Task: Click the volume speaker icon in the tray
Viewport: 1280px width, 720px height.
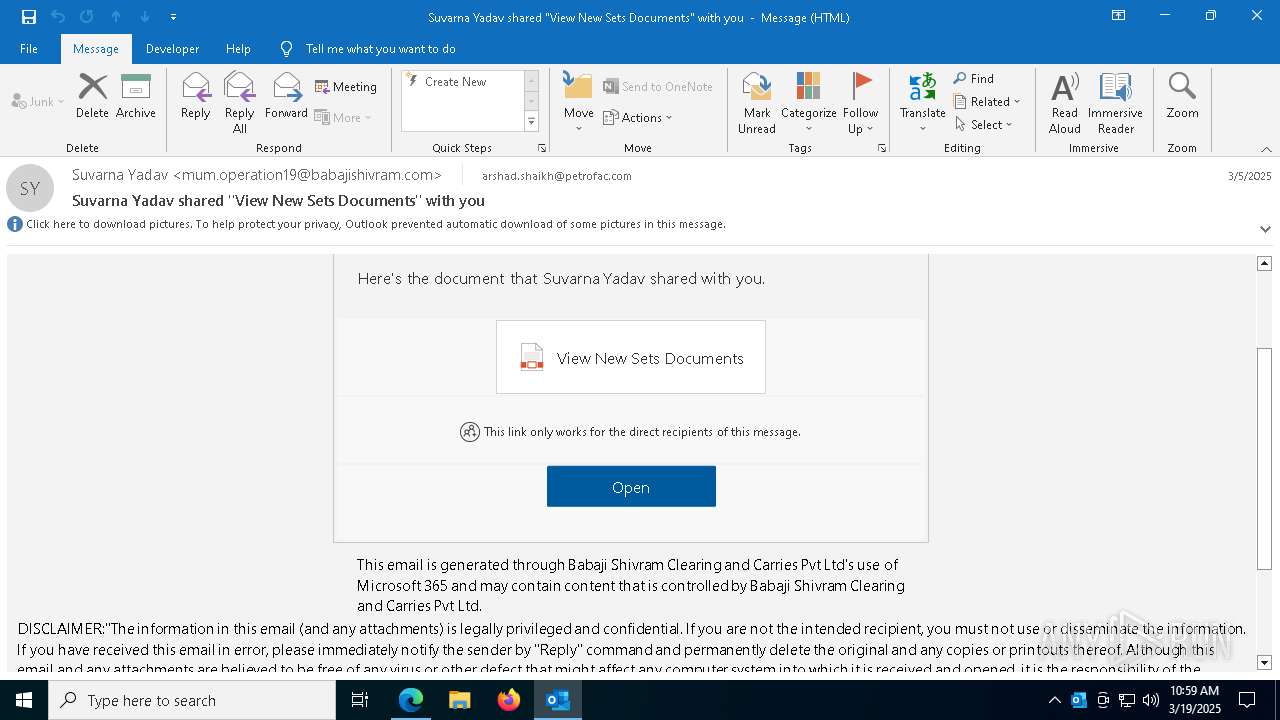Action: pos(1151,700)
